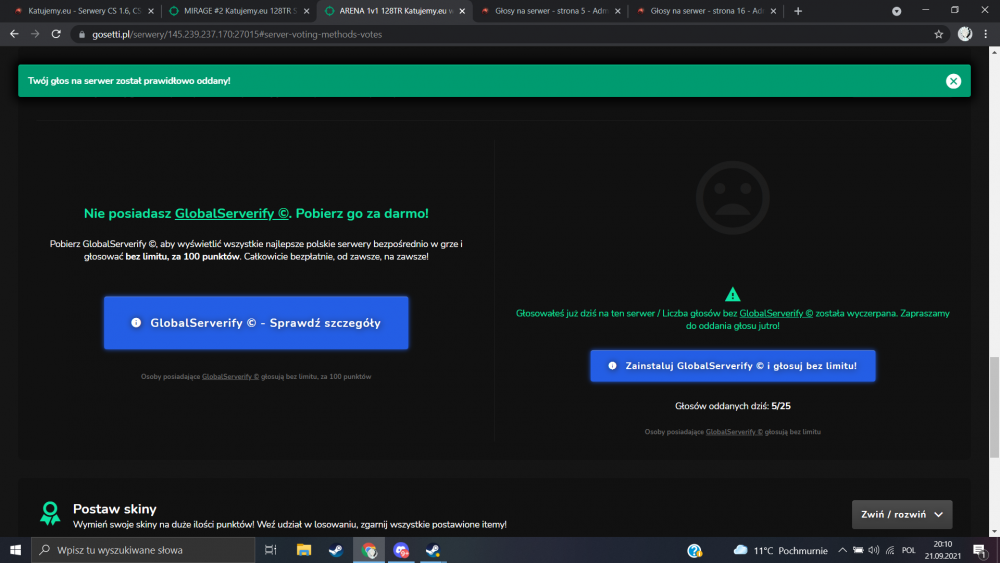Open GlobalServerify © link in vote limit warning
This screenshot has height=563, width=1000.
tap(776, 313)
